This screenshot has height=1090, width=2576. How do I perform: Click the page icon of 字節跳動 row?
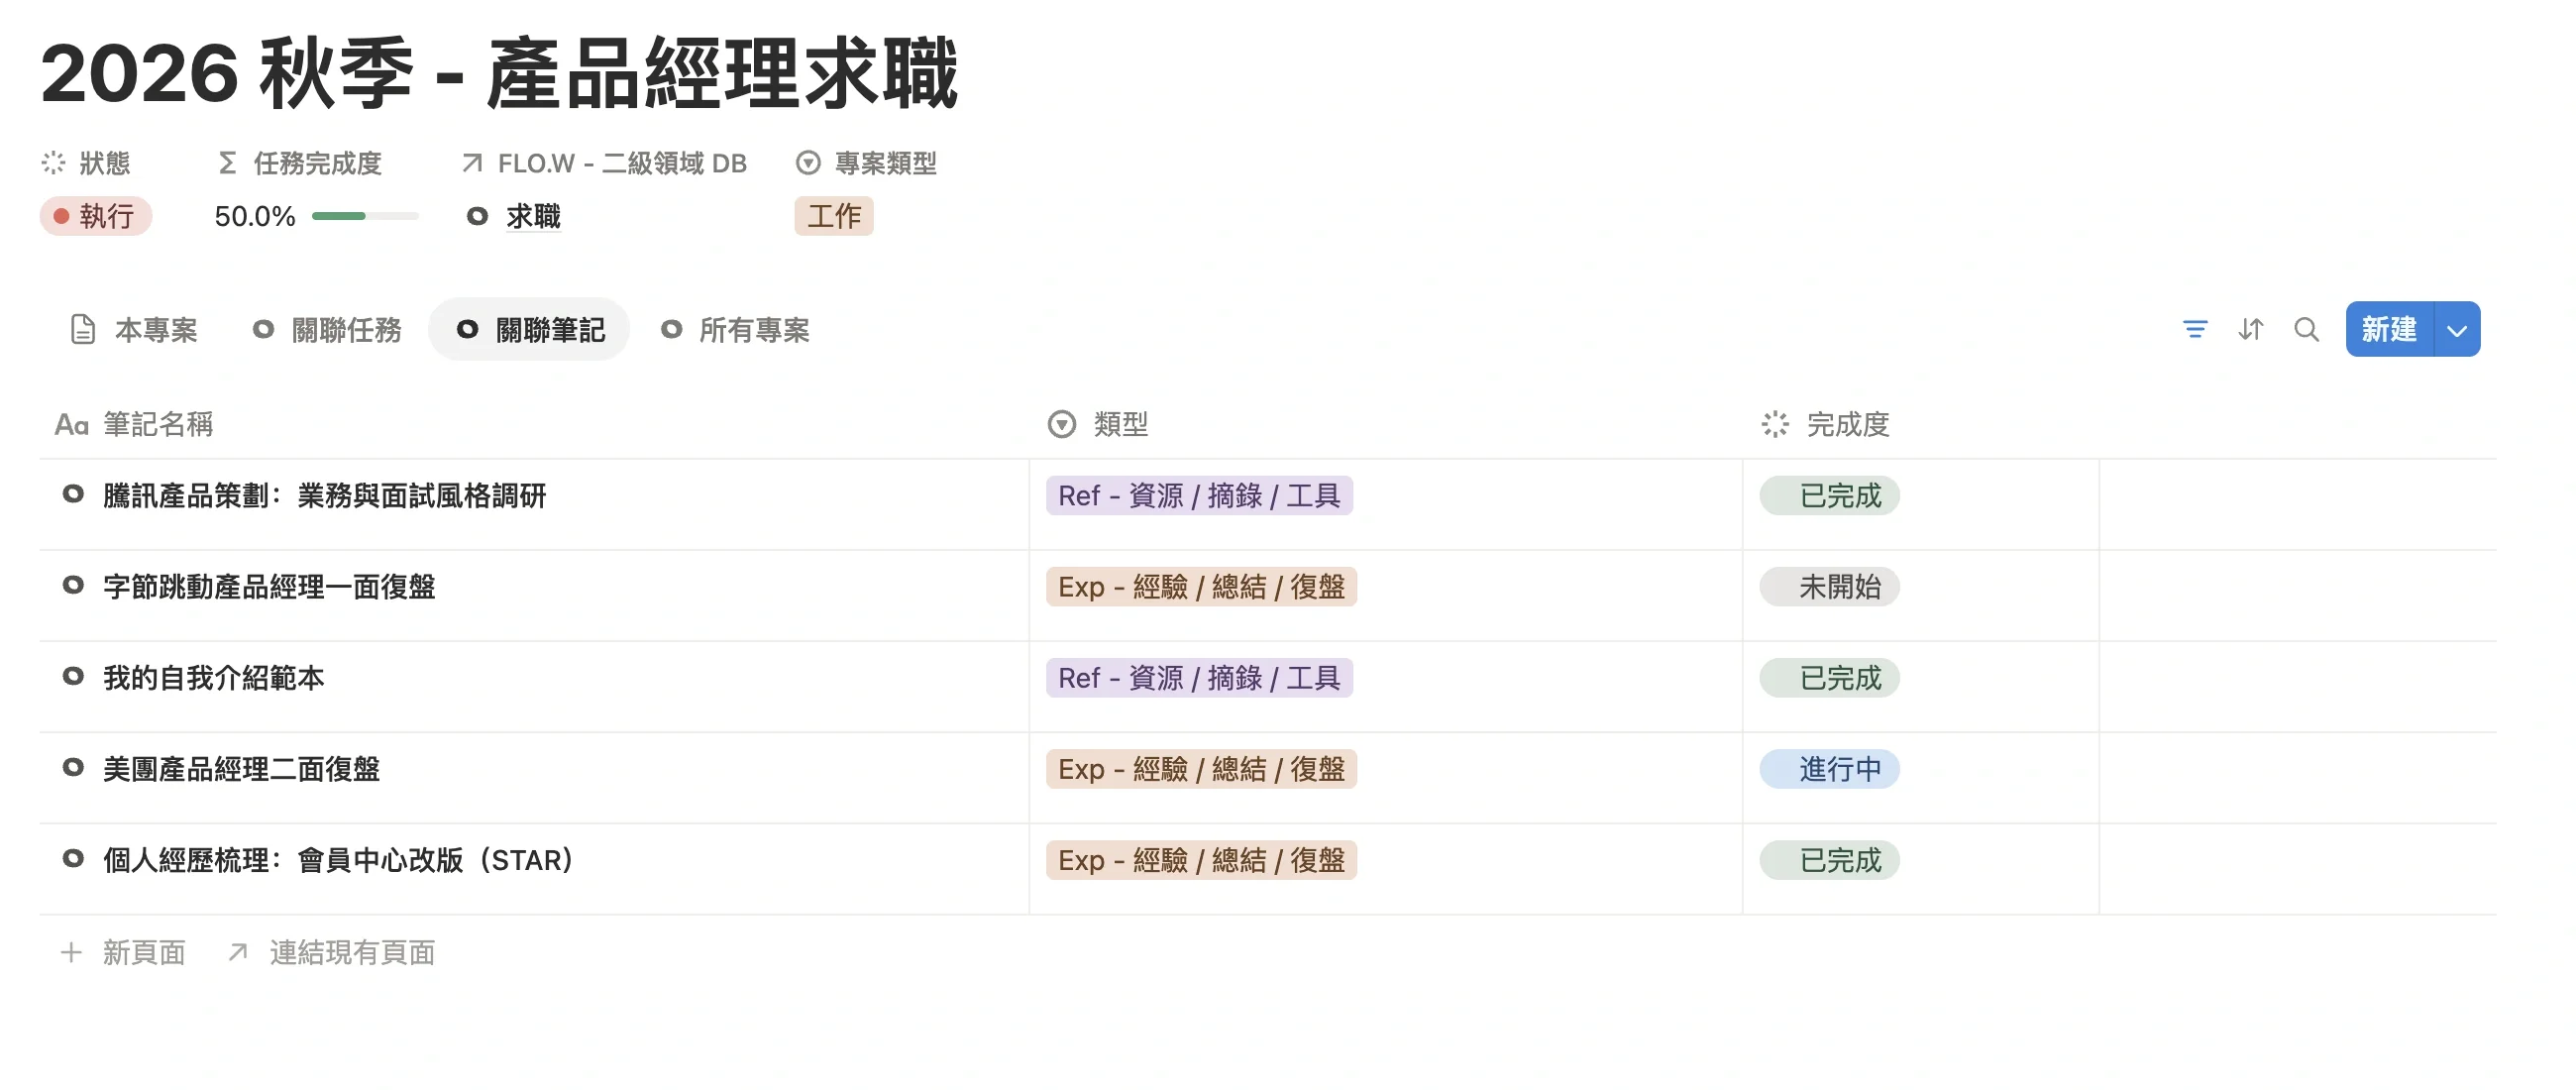coord(73,585)
